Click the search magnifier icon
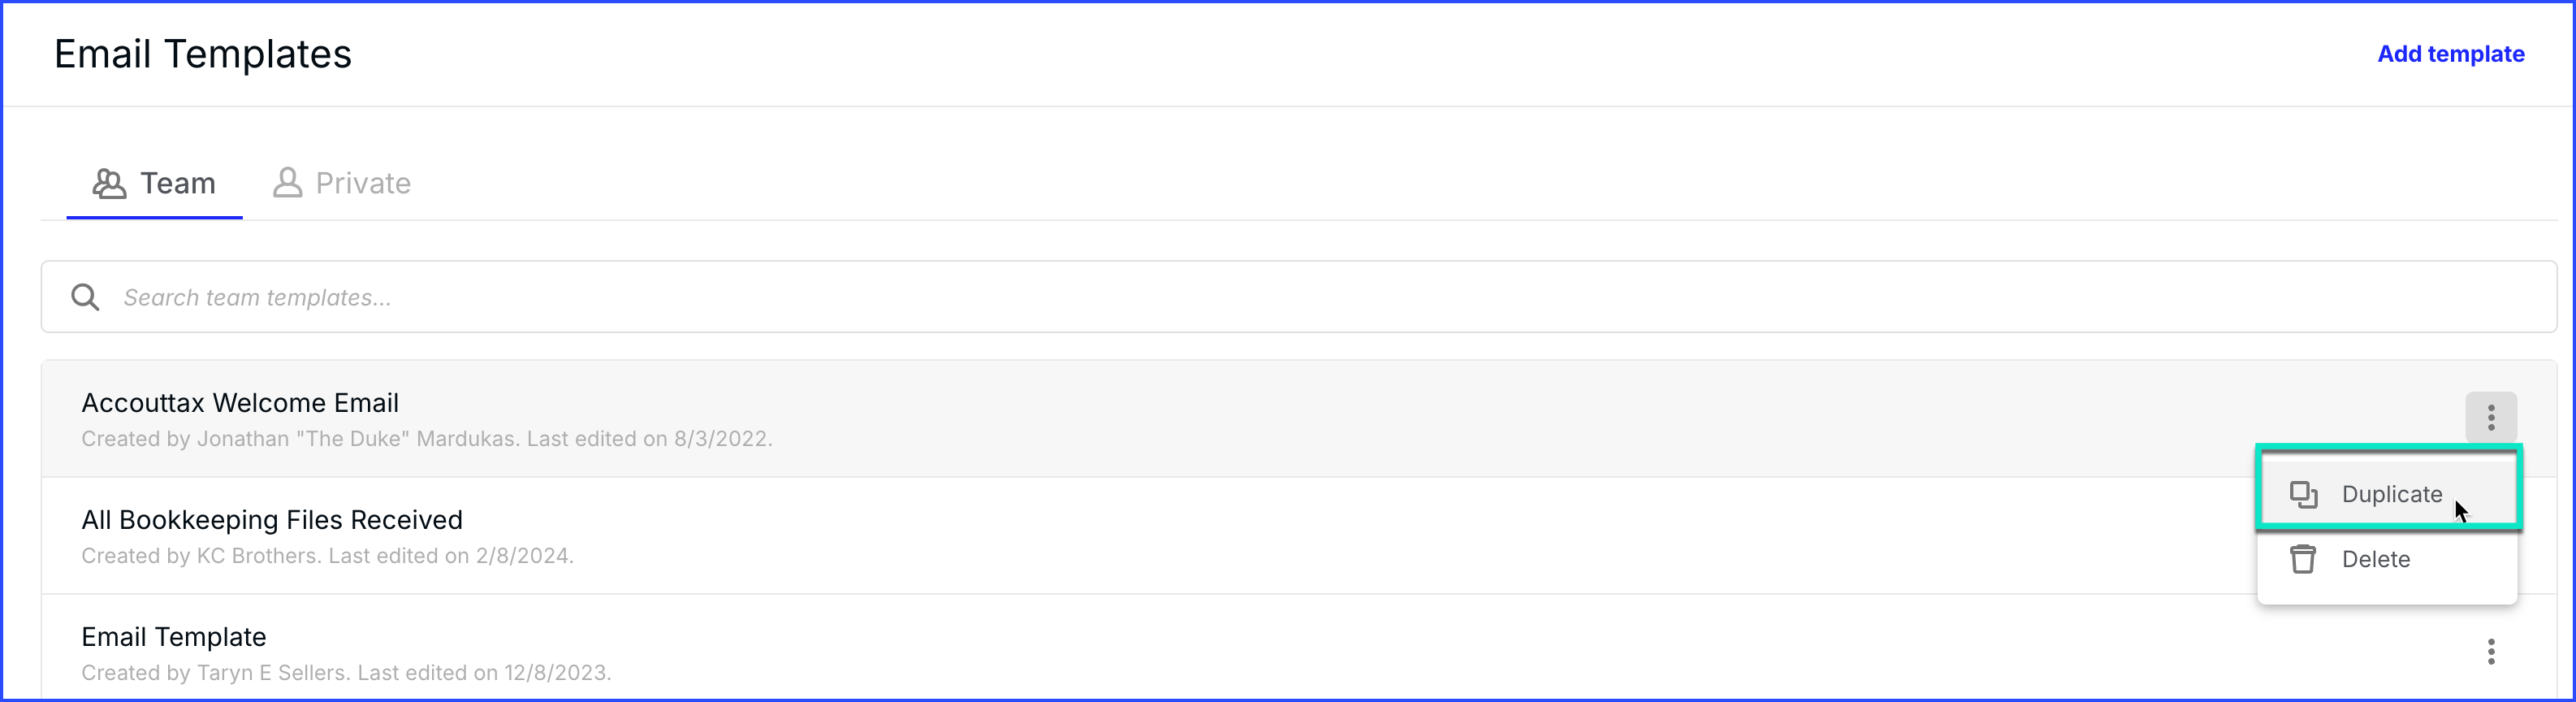 86,297
